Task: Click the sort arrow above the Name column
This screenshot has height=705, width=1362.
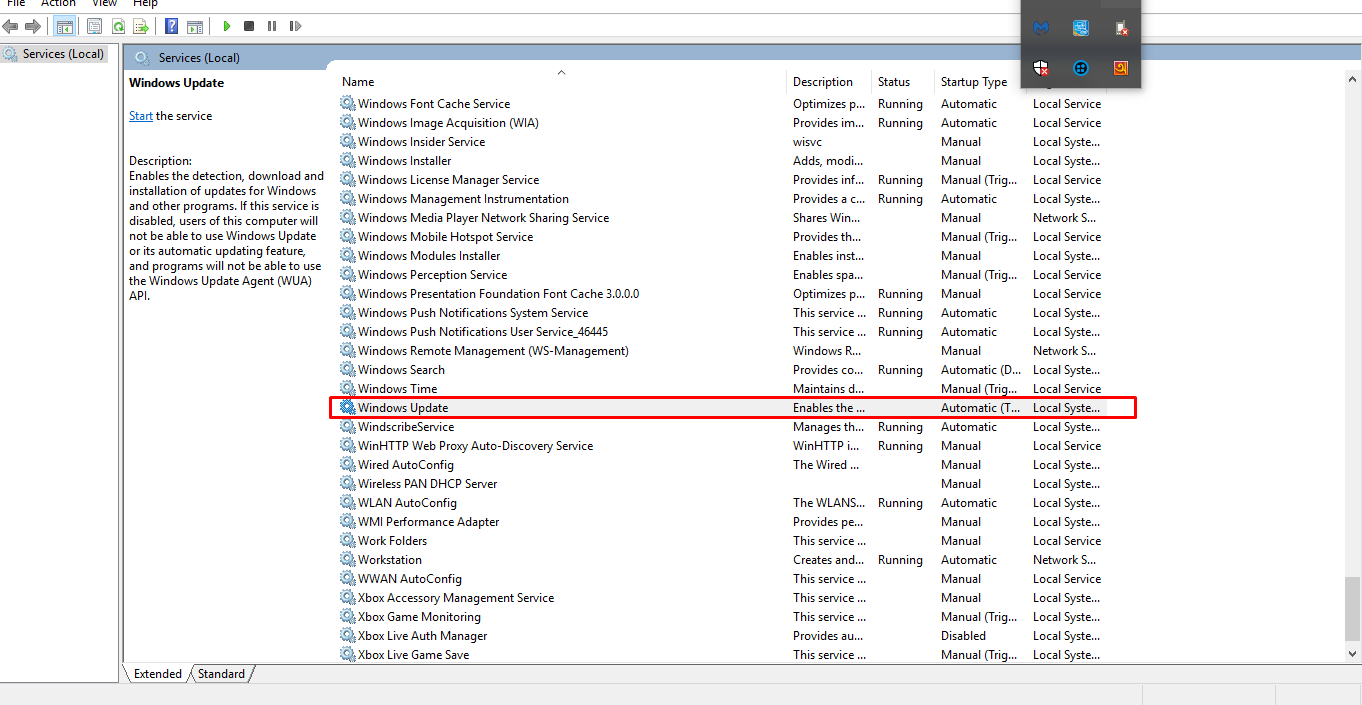Action: pyautogui.click(x=561, y=71)
